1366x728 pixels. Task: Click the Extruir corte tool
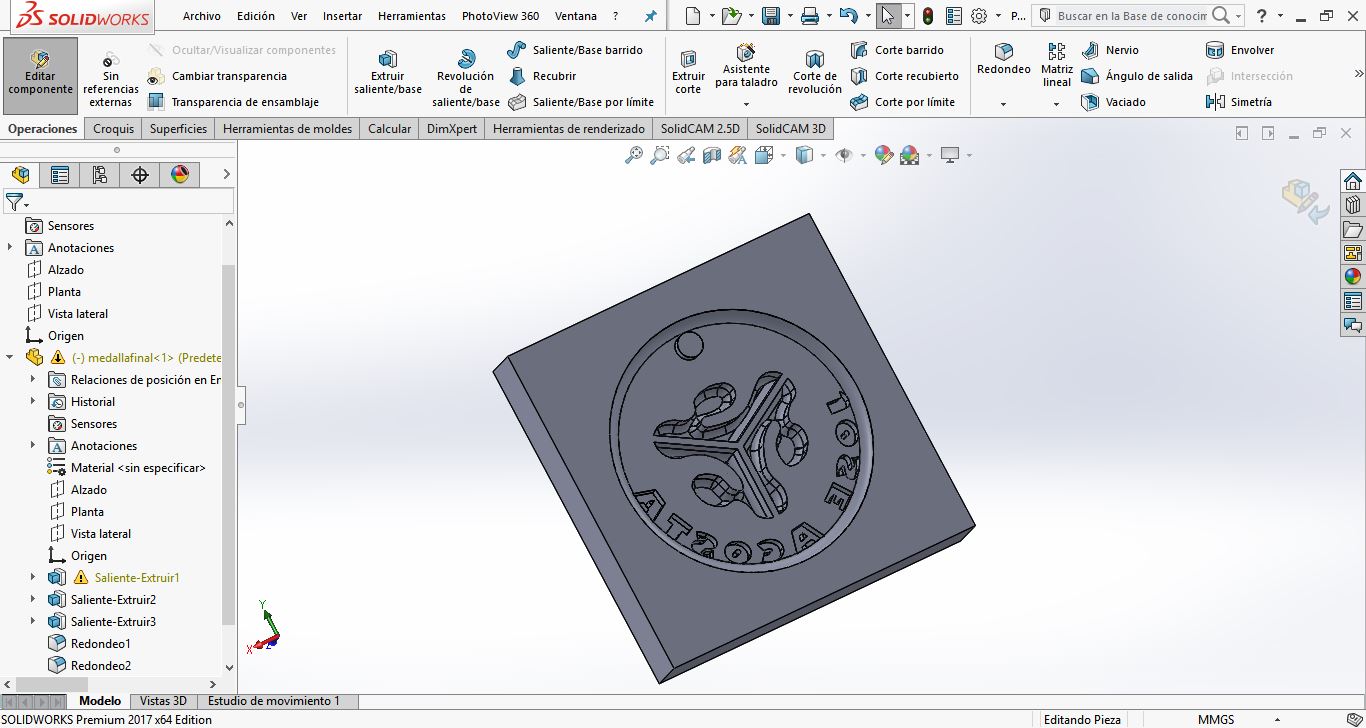click(x=688, y=74)
